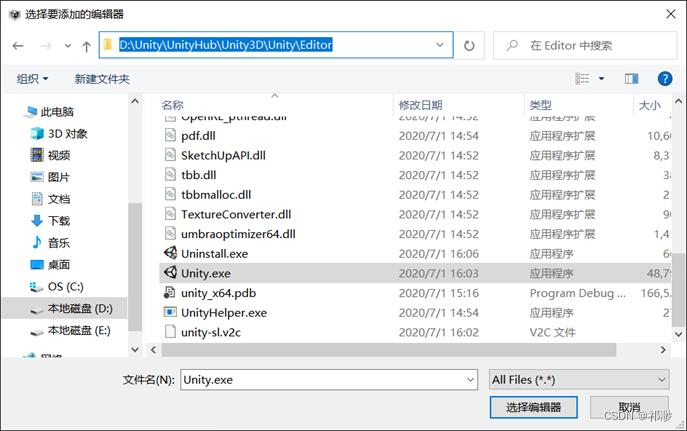
Task: Sort files by 大小 column
Action: [652, 105]
